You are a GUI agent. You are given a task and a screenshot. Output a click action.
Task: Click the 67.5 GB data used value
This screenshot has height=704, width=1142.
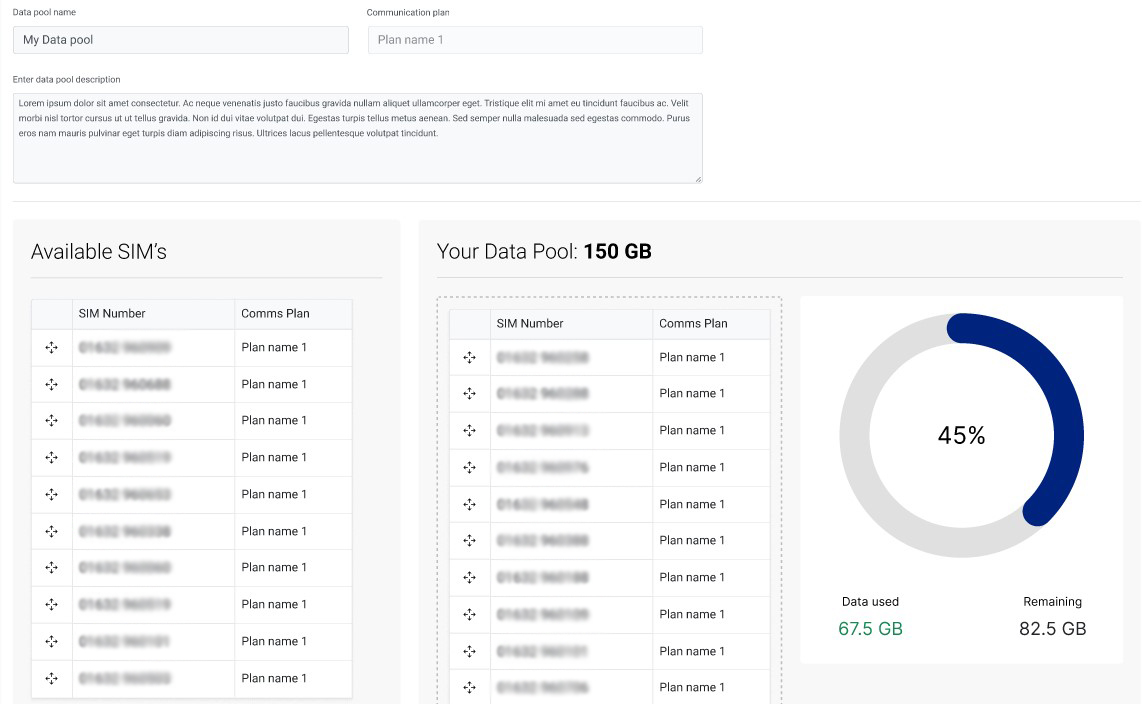pyautogui.click(x=870, y=629)
